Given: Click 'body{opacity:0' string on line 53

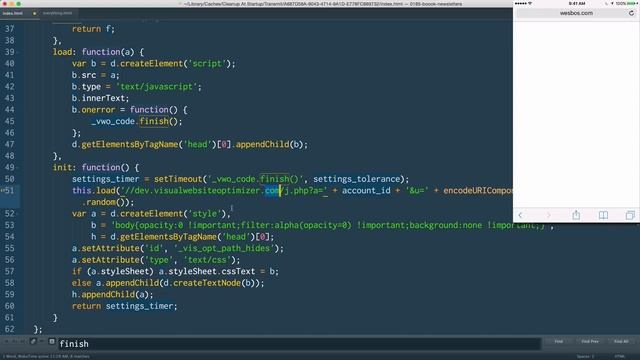Looking at the screenshot, I should click(x=149, y=225).
